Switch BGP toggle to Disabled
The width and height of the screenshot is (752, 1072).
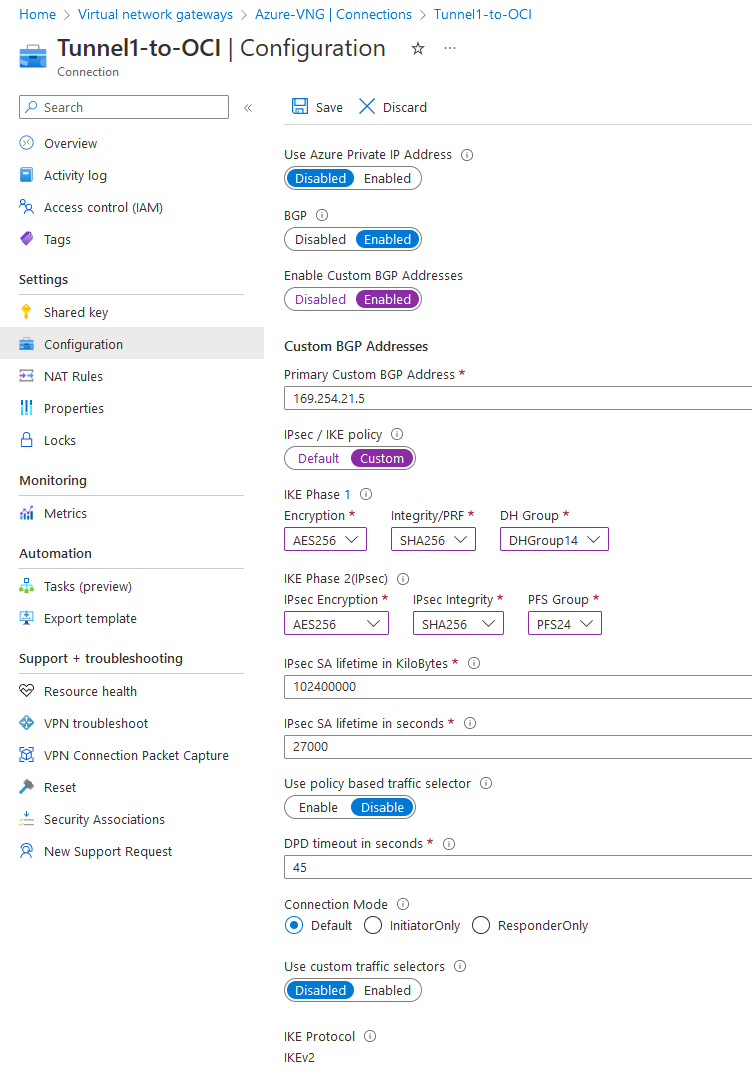[x=320, y=240]
